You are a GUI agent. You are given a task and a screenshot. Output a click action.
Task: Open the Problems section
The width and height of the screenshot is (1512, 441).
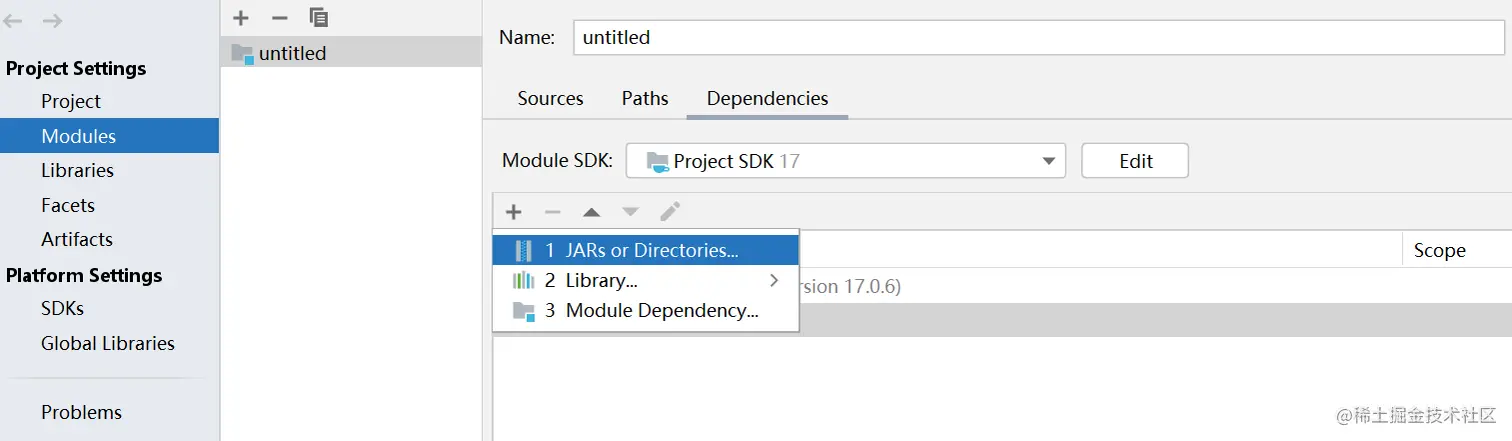(x=81, y=412)
